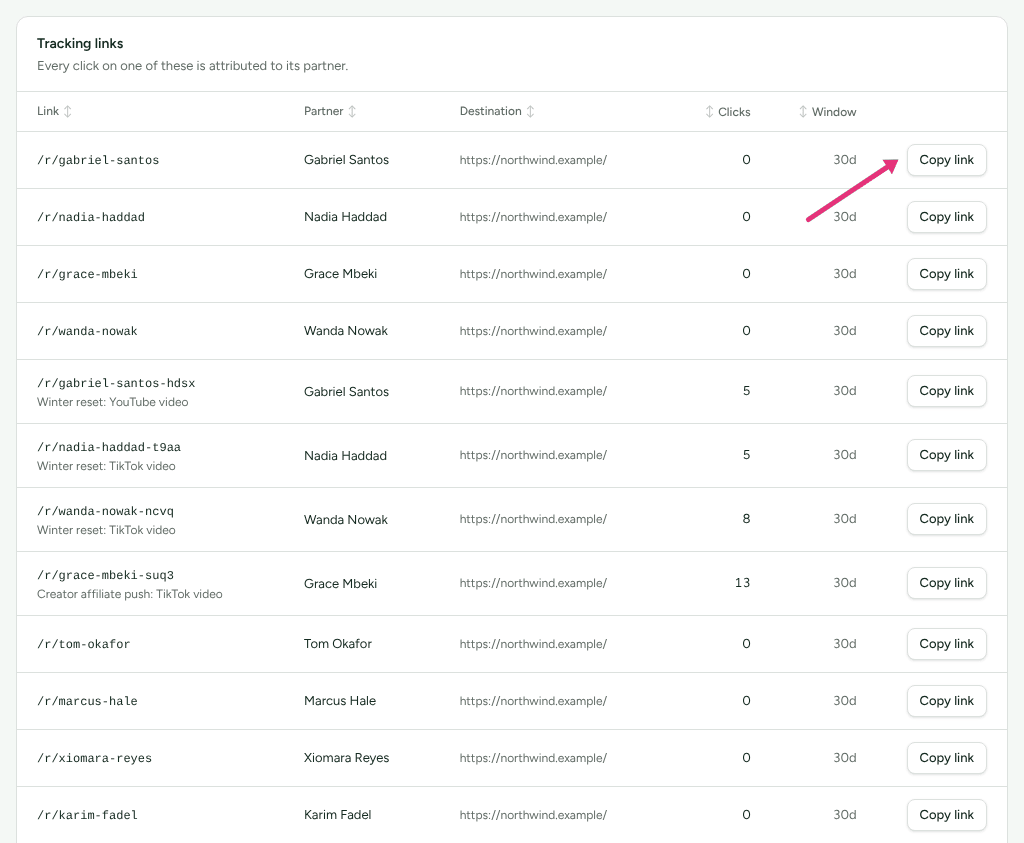
Task: Copy link for /r/grace-mbeki-suq3
Action: [946, 583]
